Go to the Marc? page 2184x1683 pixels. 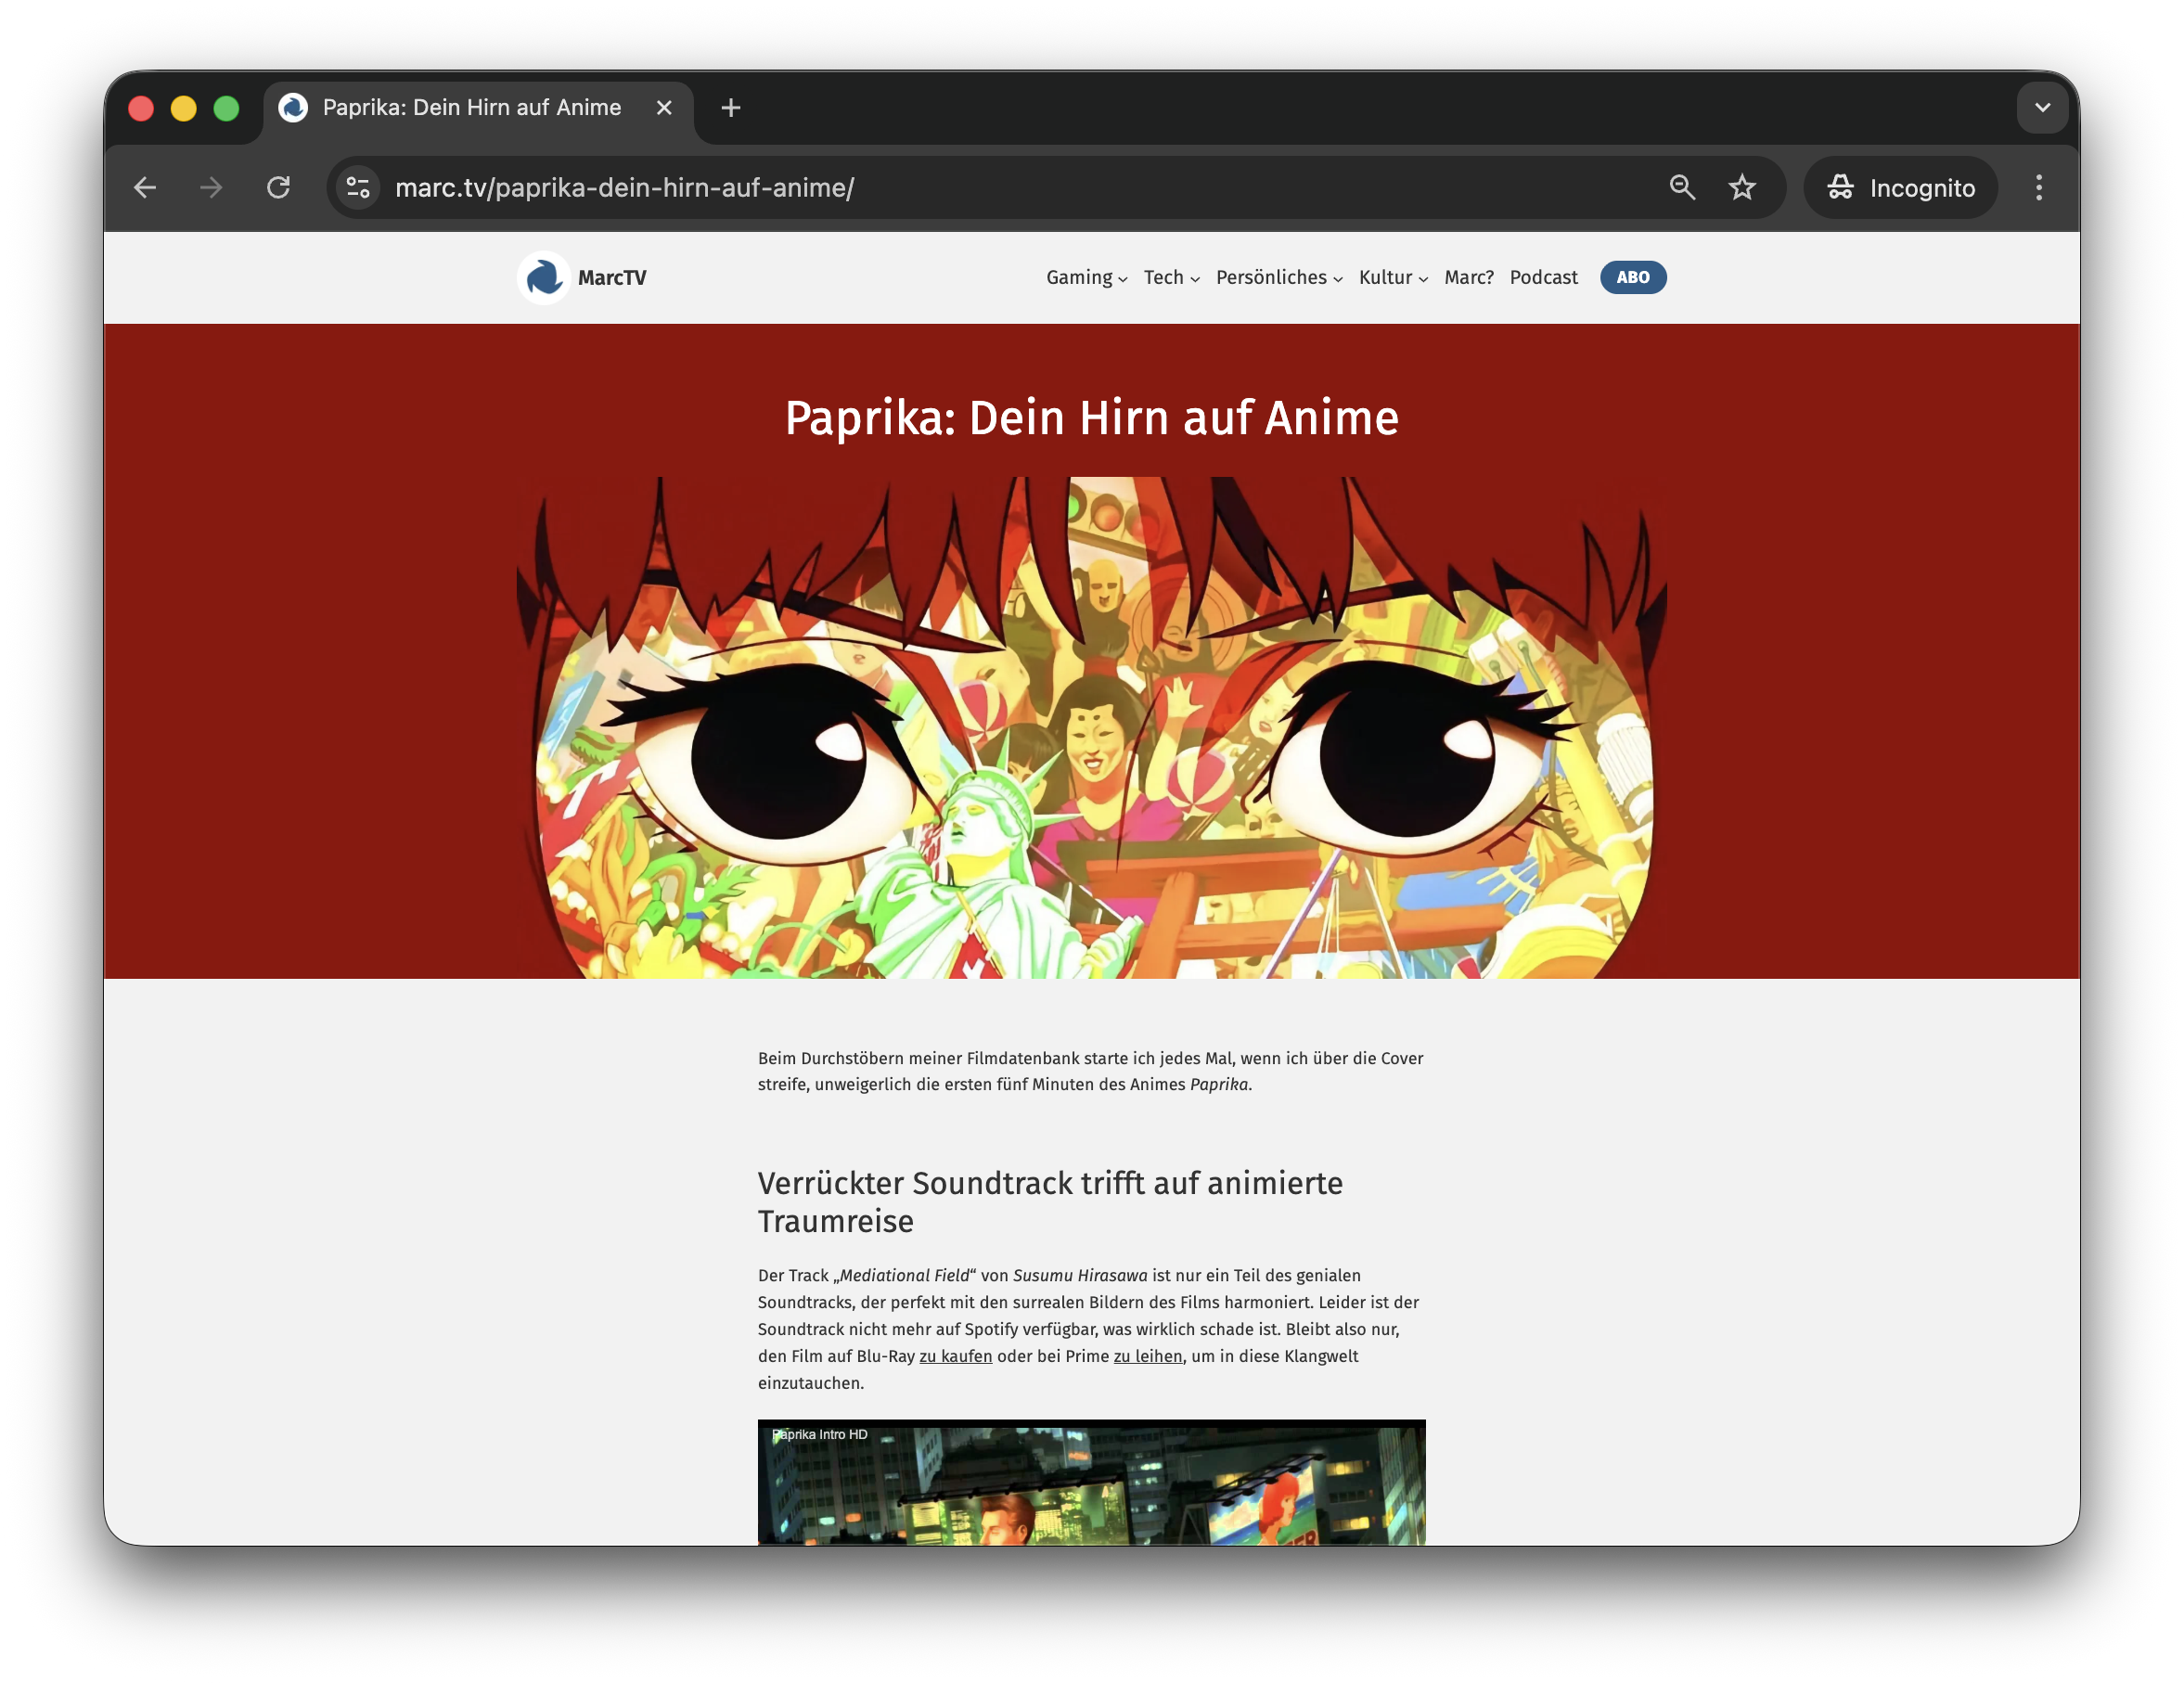(1468, 278)
